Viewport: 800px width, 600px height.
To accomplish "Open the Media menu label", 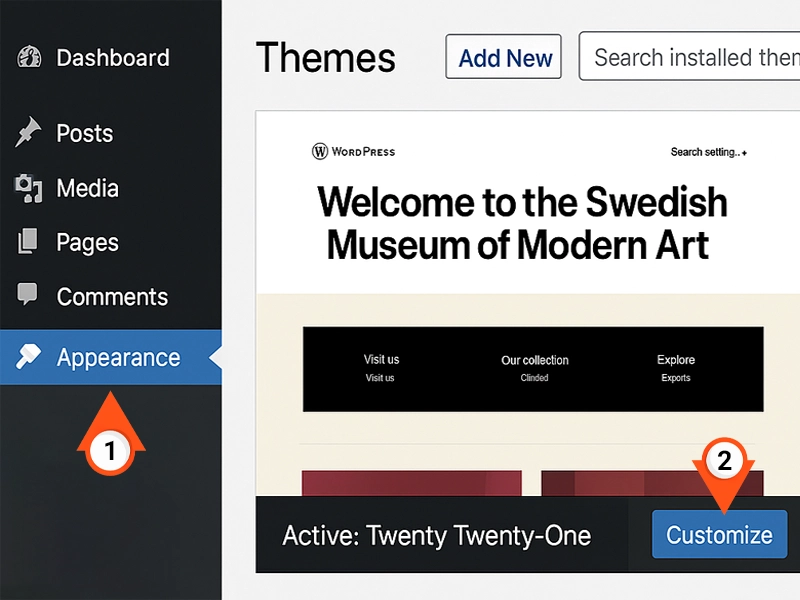I will pos(88,188).
